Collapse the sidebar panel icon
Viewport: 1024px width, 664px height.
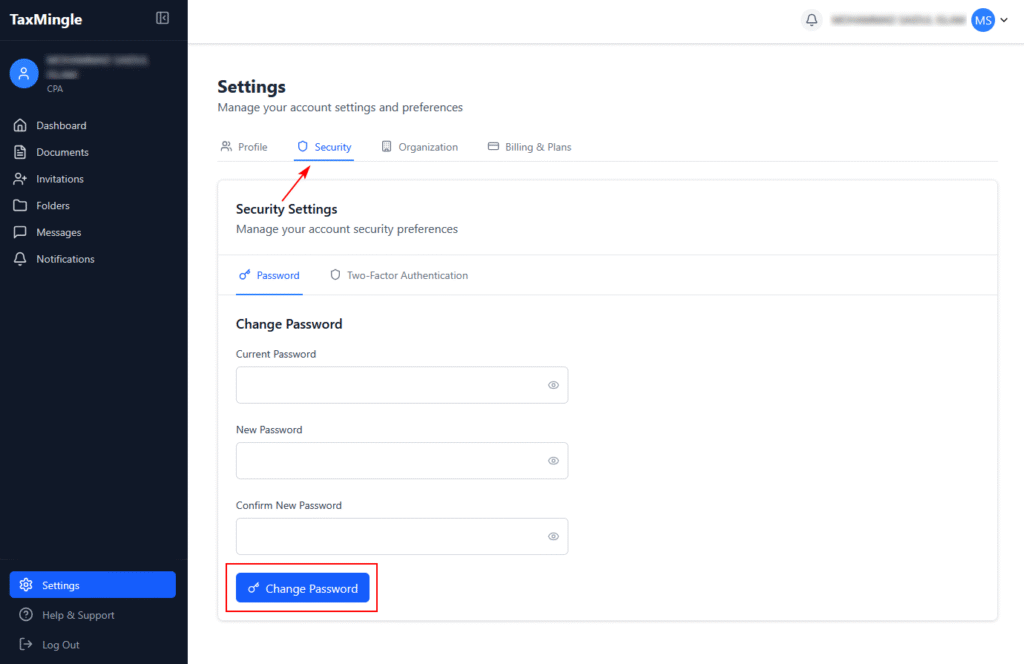tap(163, 18)
